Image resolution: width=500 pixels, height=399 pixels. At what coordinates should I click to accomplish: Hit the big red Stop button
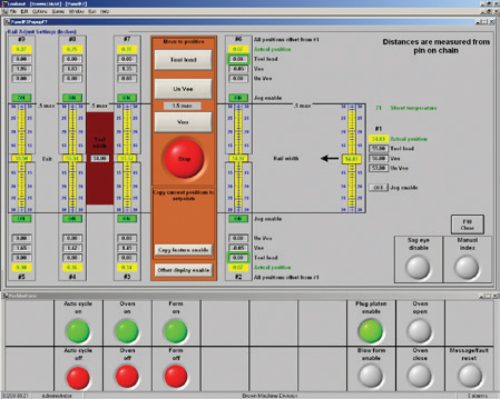[x=184, y=159]
